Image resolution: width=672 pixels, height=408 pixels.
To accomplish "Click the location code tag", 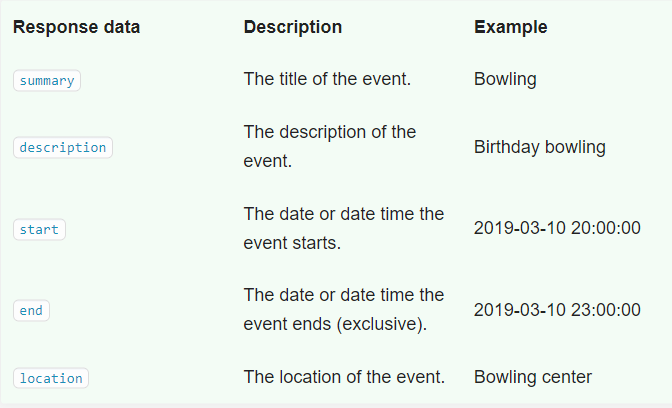I will pyautogui.click(x=51, y=378).
